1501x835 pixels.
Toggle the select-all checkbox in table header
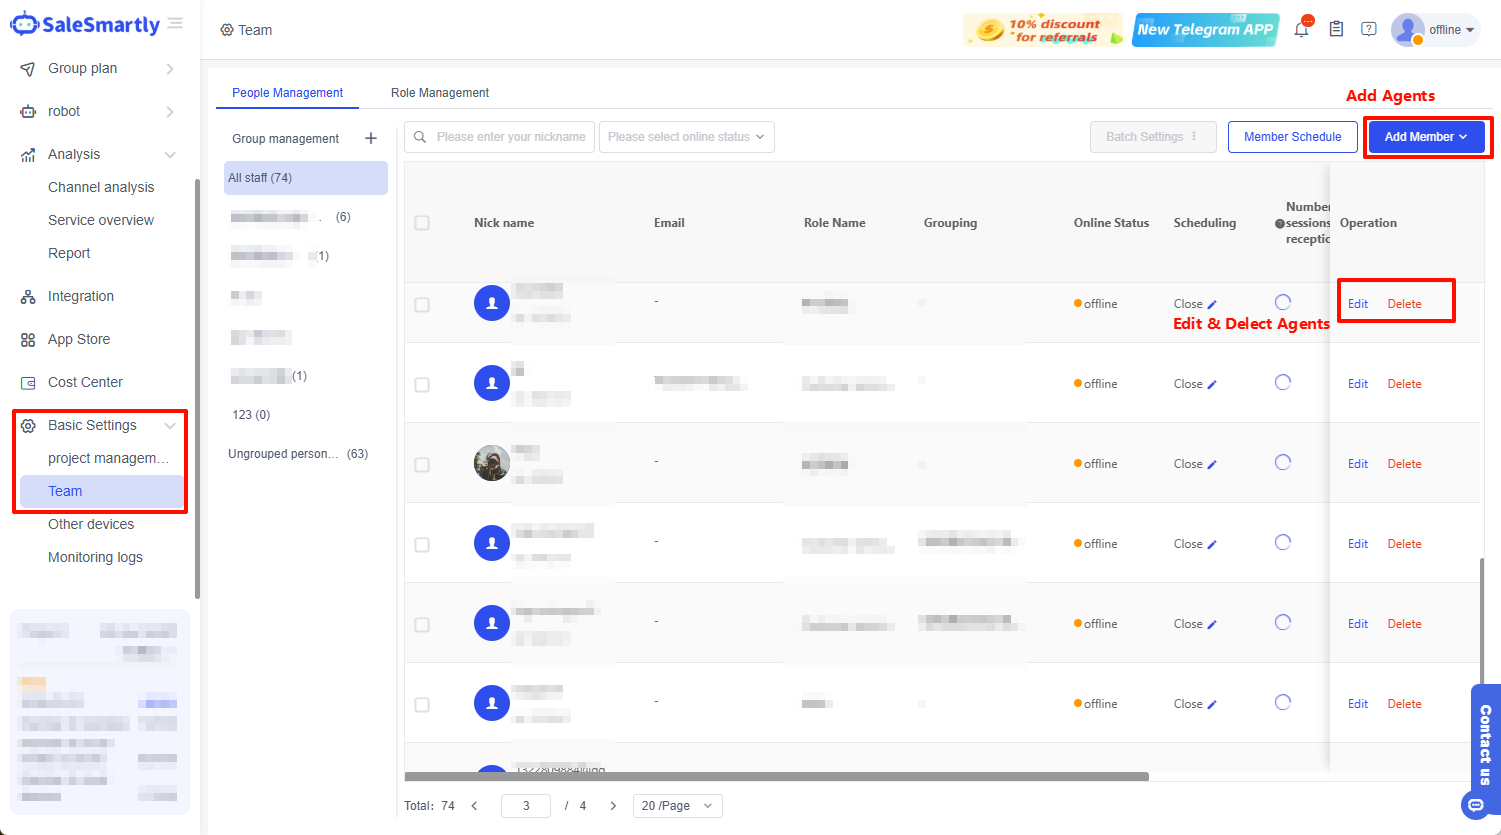point(422,223)
